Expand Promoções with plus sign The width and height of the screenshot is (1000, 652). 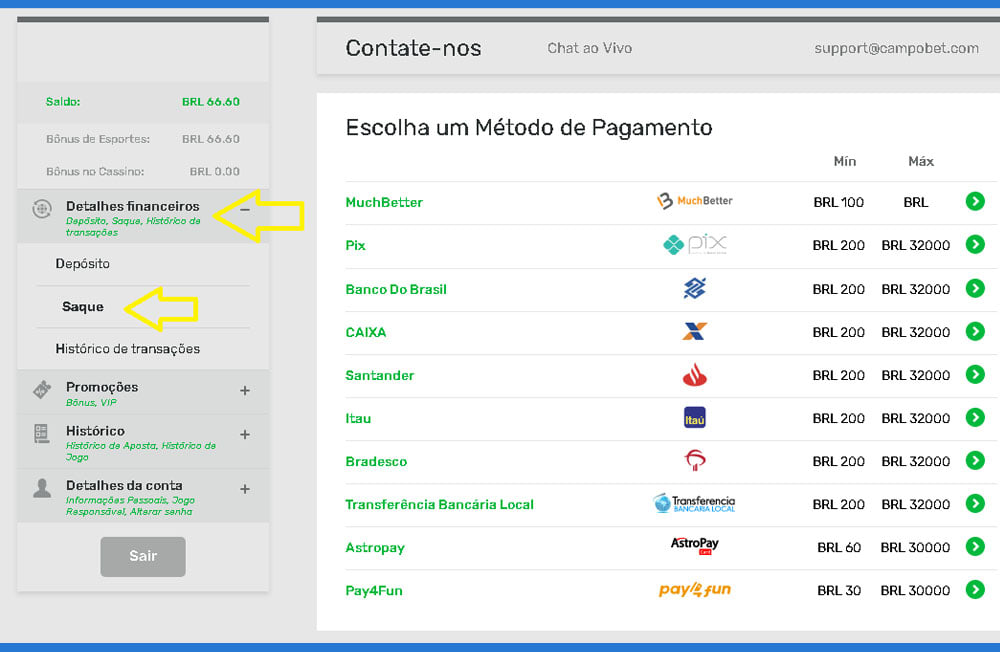tap(245, 390)
